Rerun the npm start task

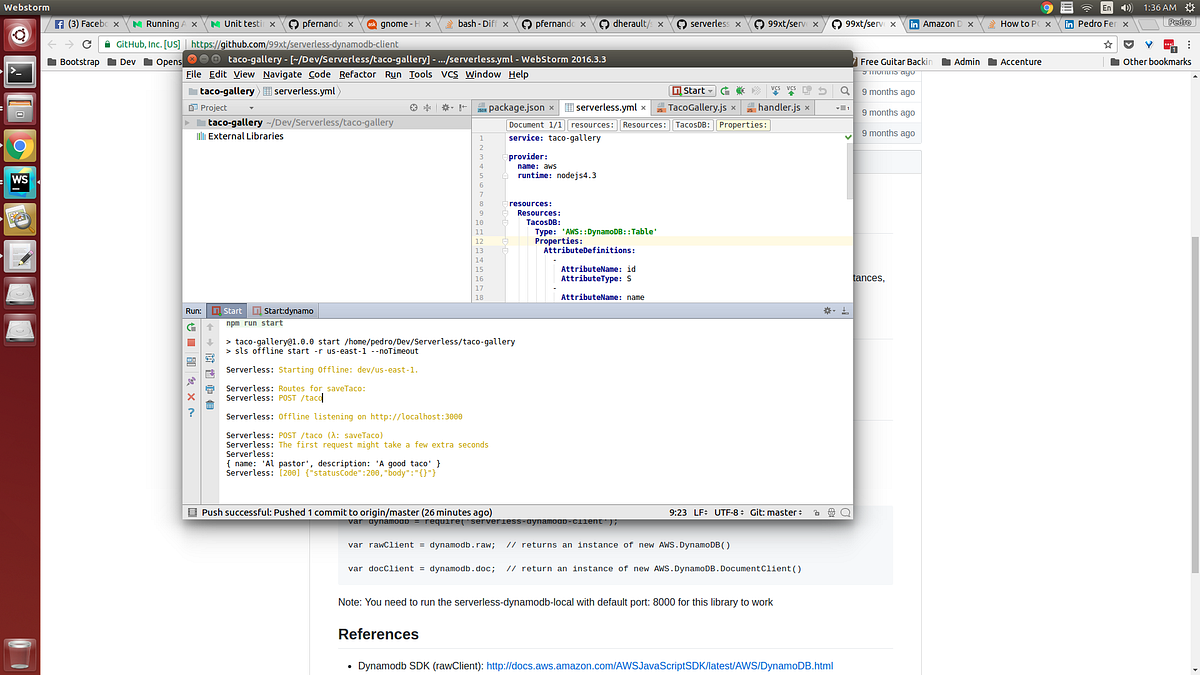[x=190, y=328]
